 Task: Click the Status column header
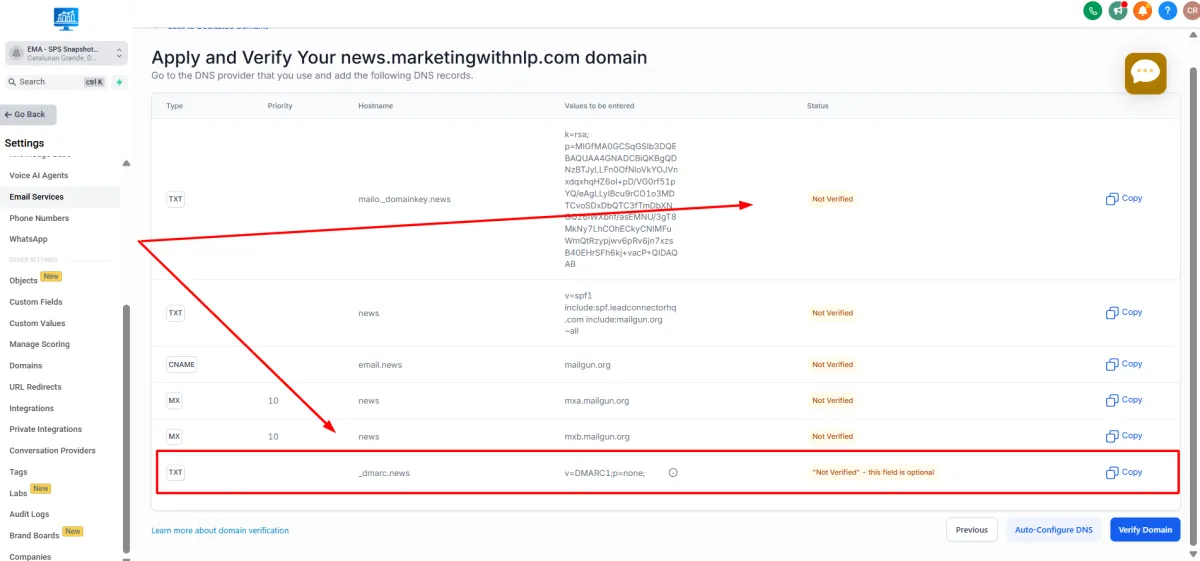818,105
